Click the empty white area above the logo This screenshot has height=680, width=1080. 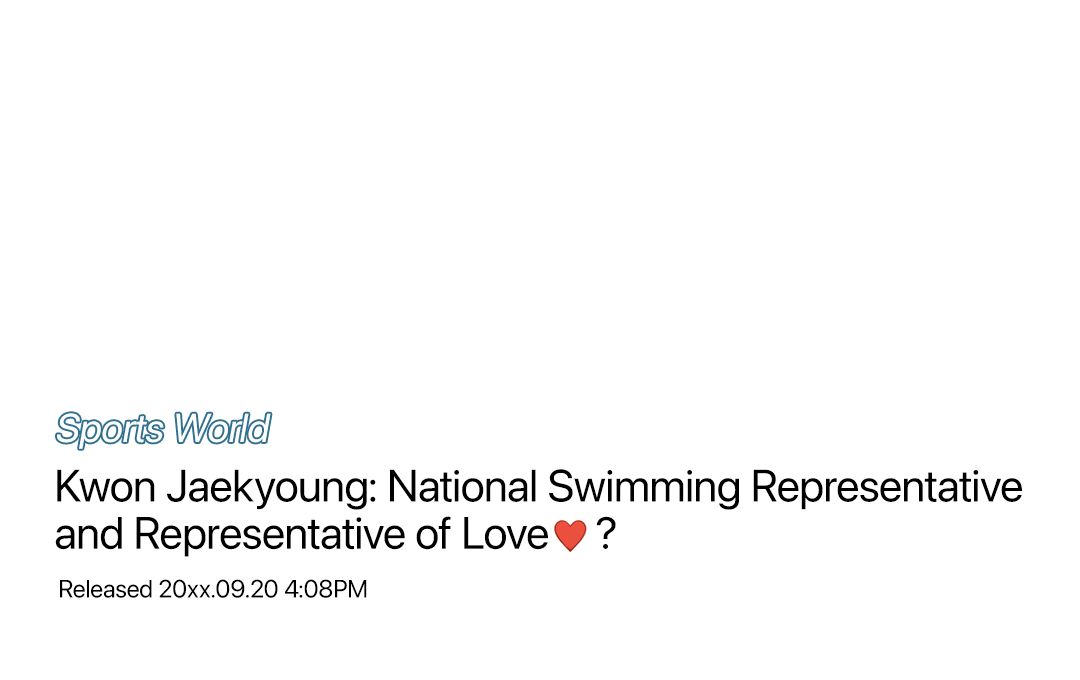[540, 200]
